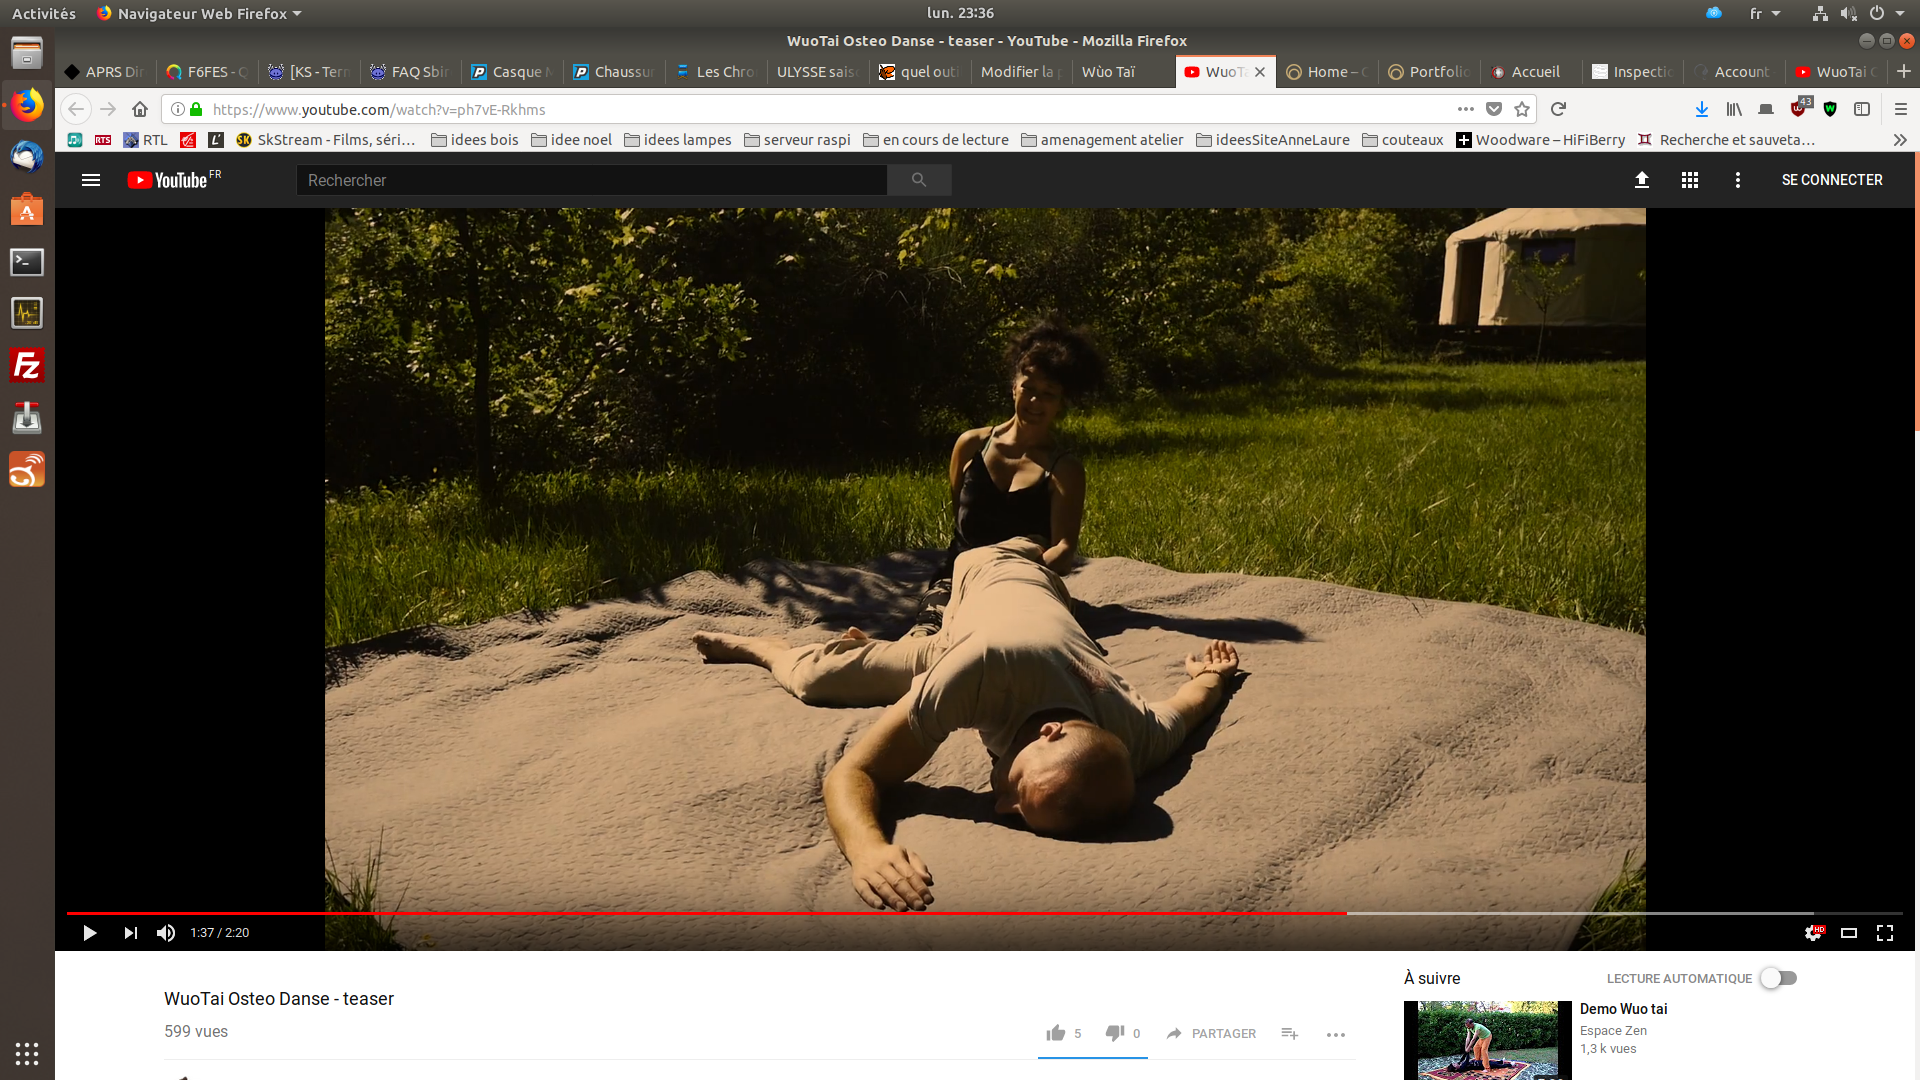Image resolution: width=1920 pixels, height=1080 pixels.
Task: Switch to theater mode view
Action: point(1849,933)
